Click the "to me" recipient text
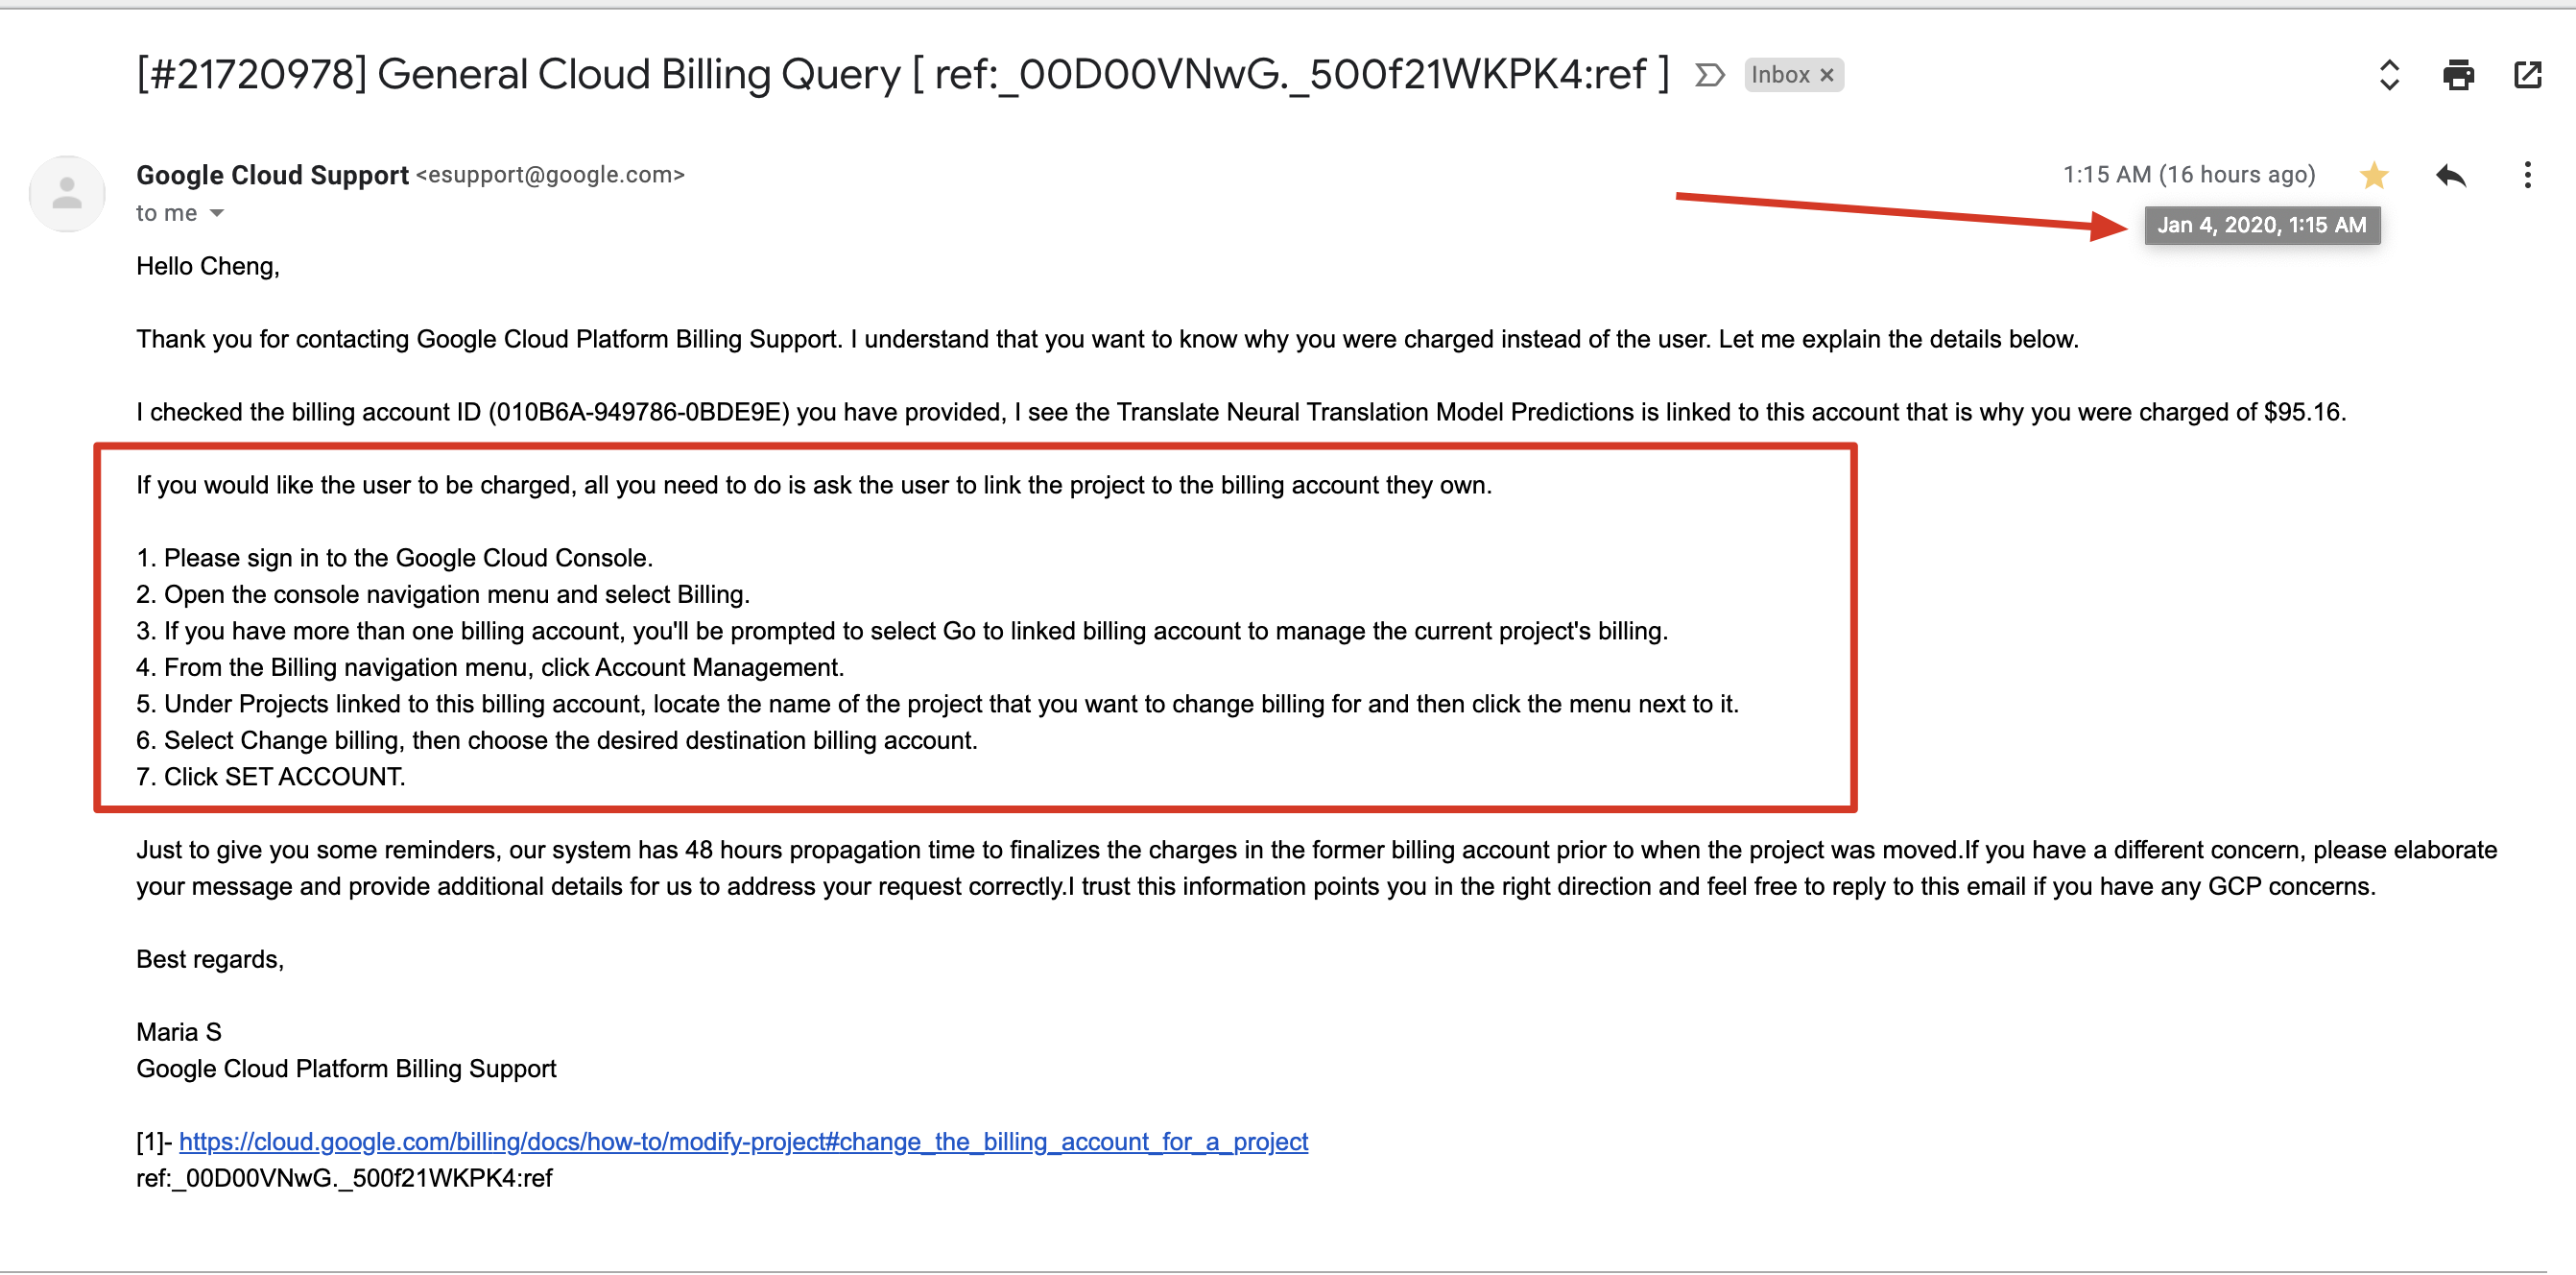 [166, 213]
